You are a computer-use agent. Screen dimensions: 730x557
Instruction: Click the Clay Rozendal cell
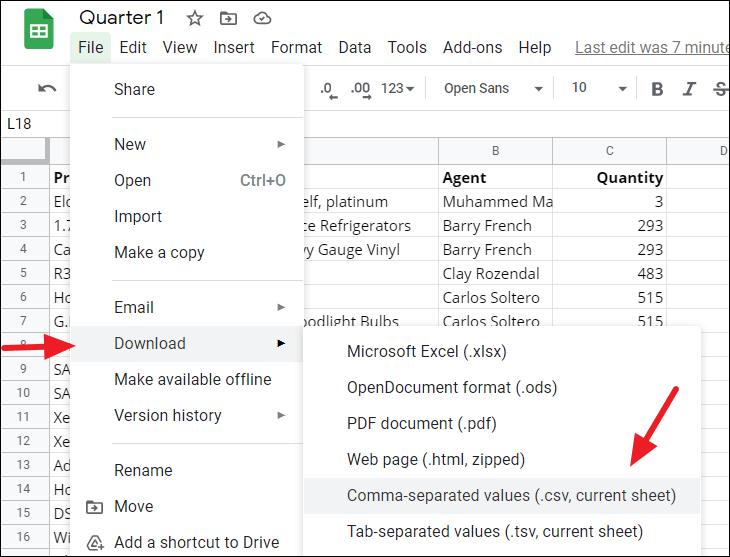pos(495,273)
